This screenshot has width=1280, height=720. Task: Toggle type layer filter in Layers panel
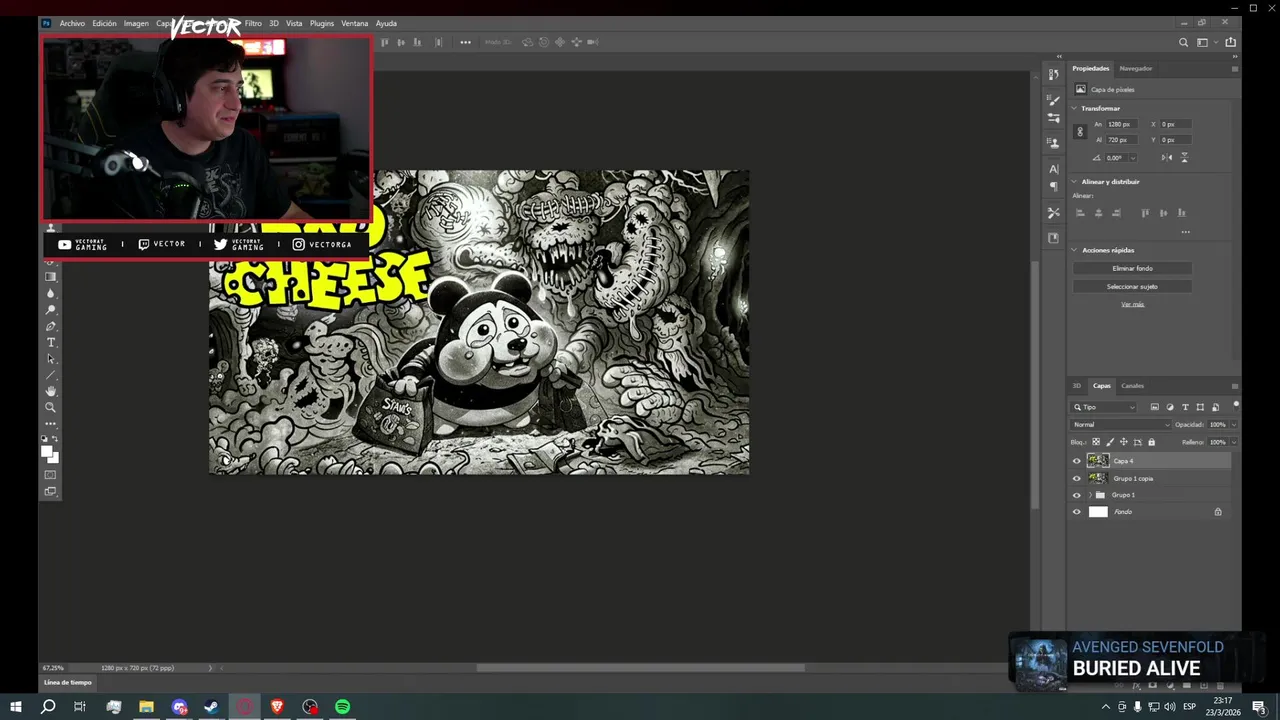coord(1185,407)
